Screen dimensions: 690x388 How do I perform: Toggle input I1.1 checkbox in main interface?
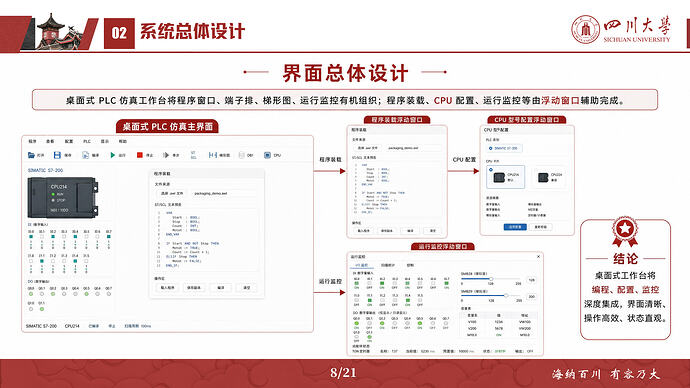coord(42,261)
